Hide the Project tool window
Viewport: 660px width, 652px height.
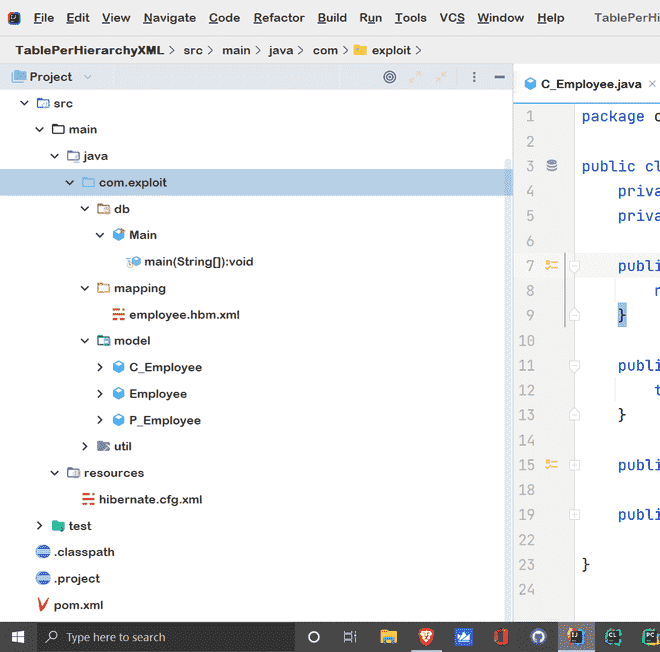click(x=500, y=77)
